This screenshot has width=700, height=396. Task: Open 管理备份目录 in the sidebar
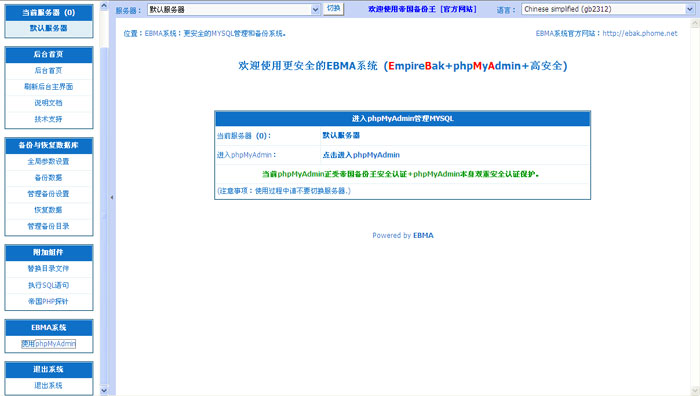[x=49, y=226]
